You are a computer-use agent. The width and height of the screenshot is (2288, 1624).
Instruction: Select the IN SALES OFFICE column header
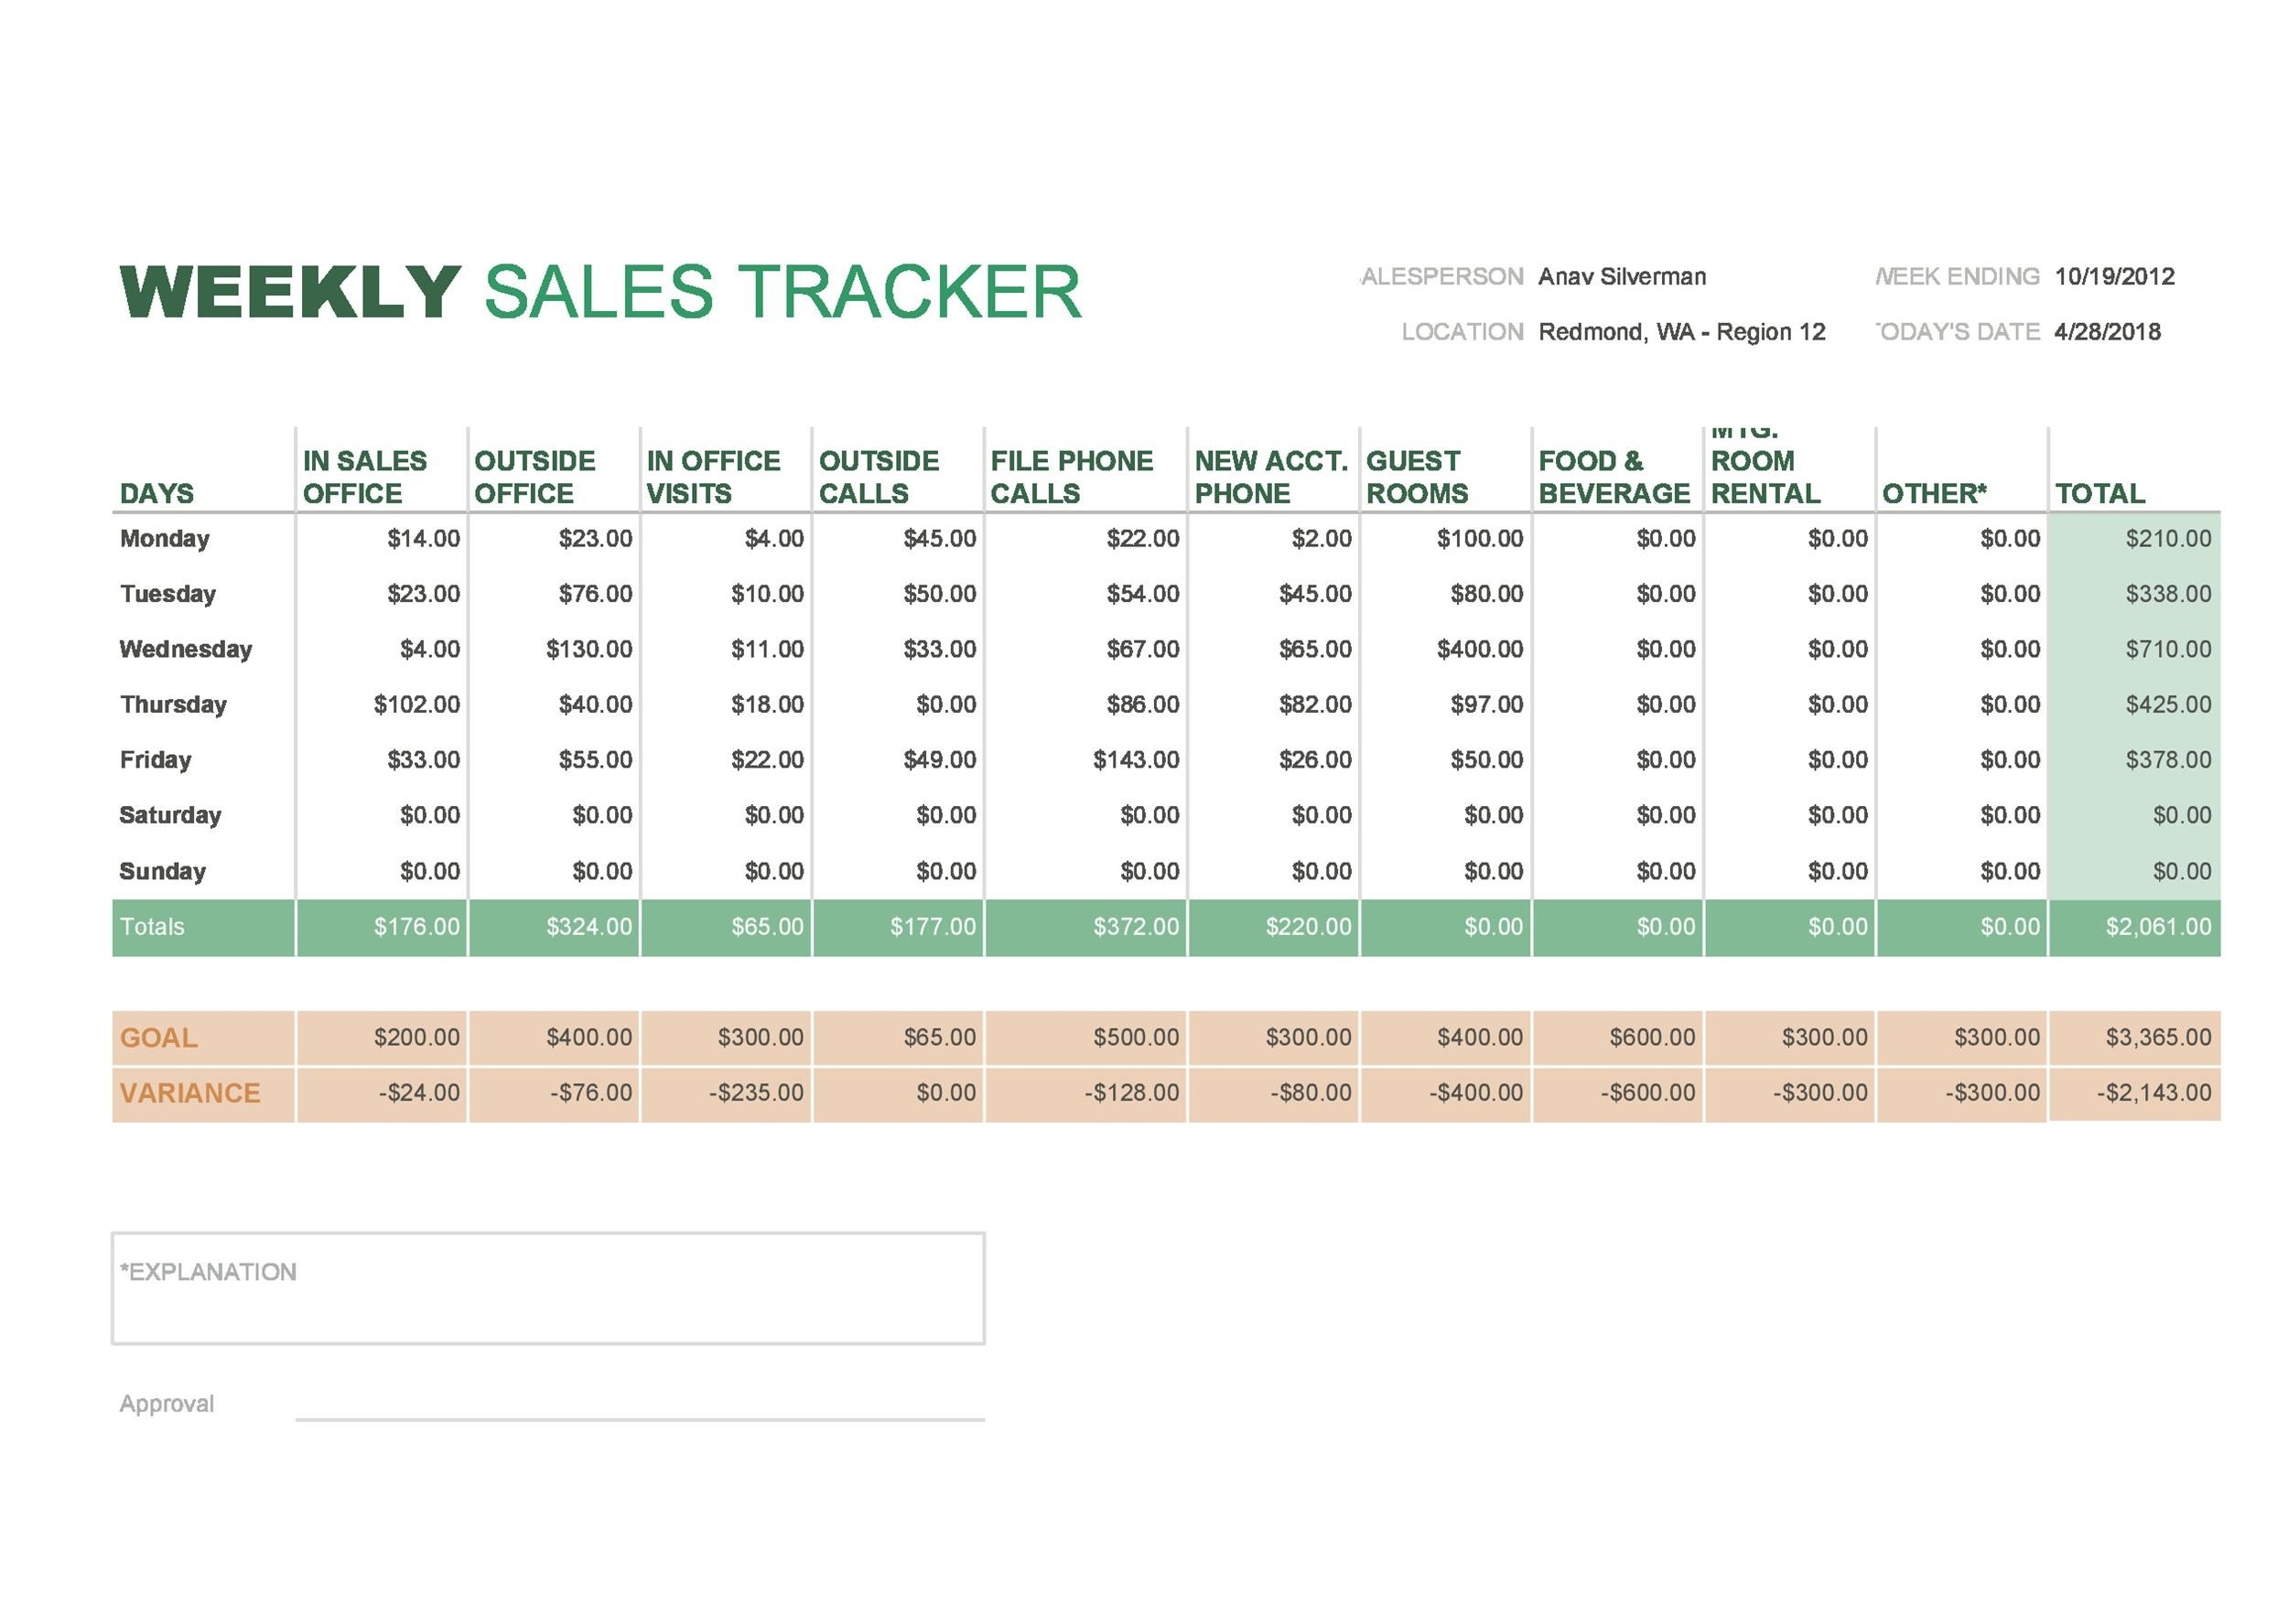[x=364, y=477]
